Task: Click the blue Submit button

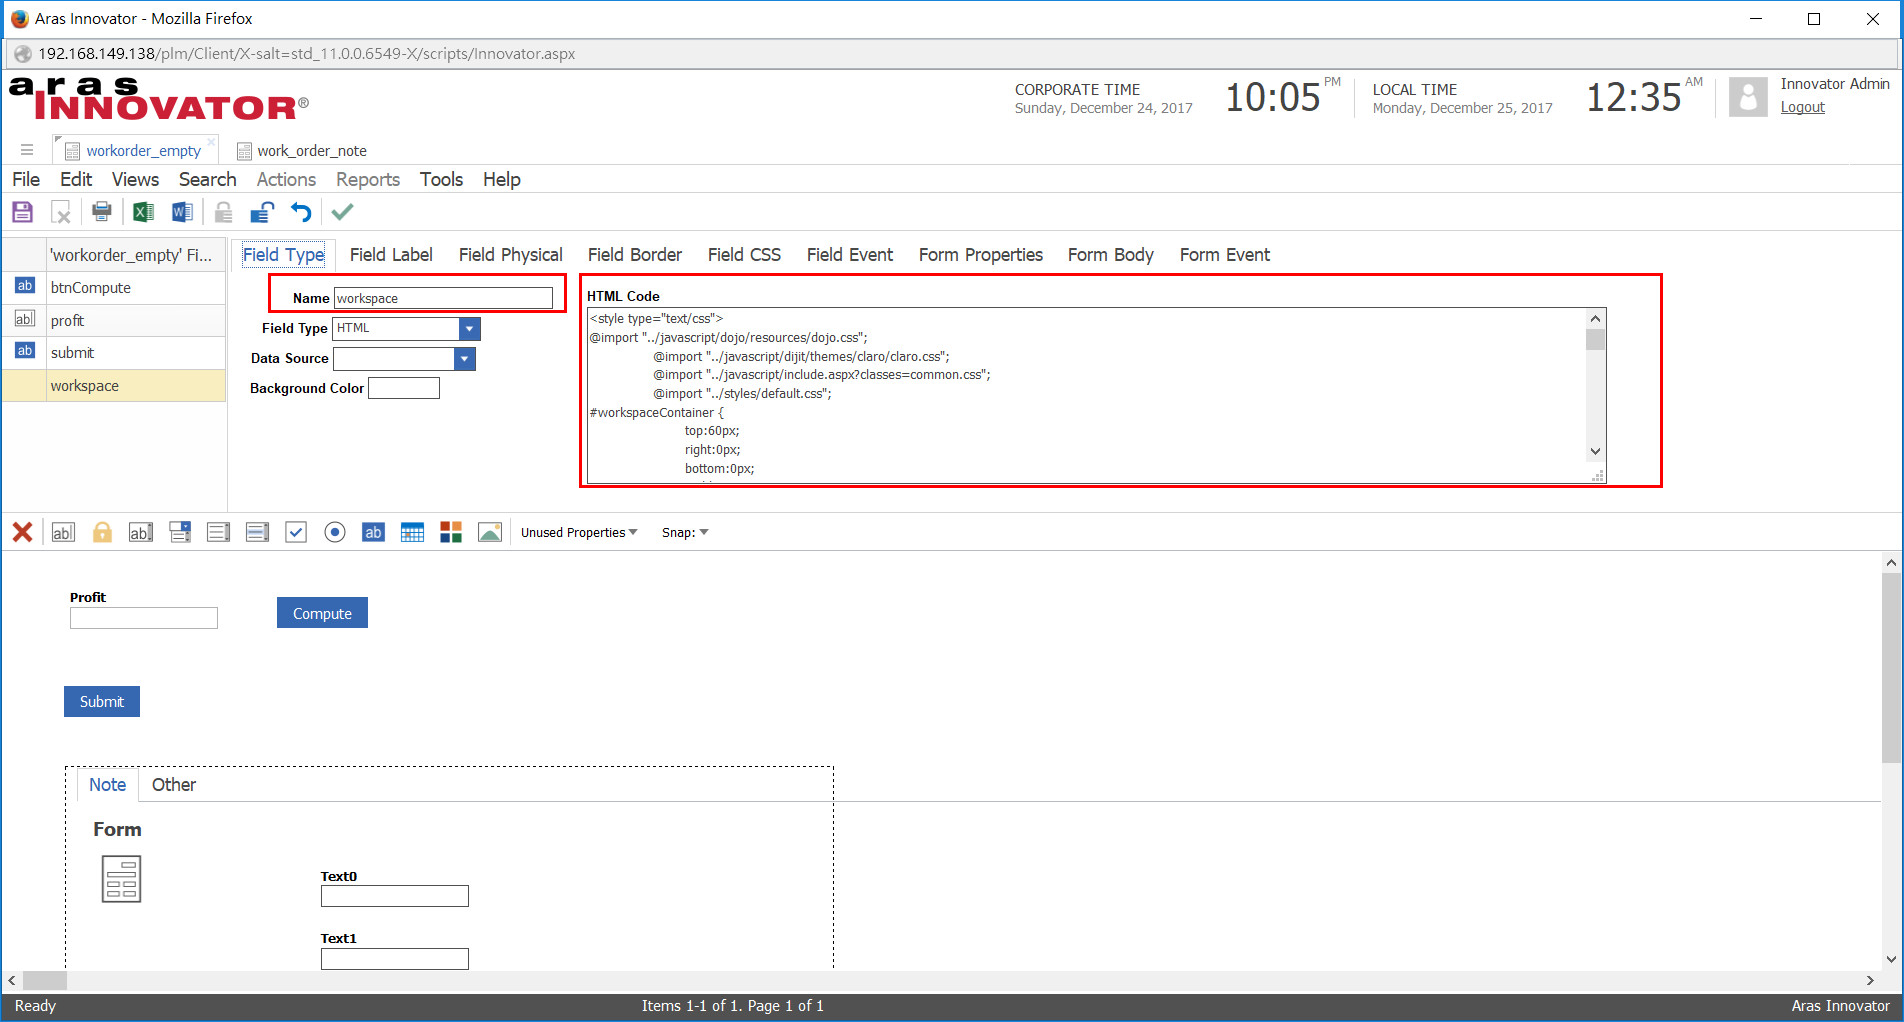Action: (x=102, y=701)
